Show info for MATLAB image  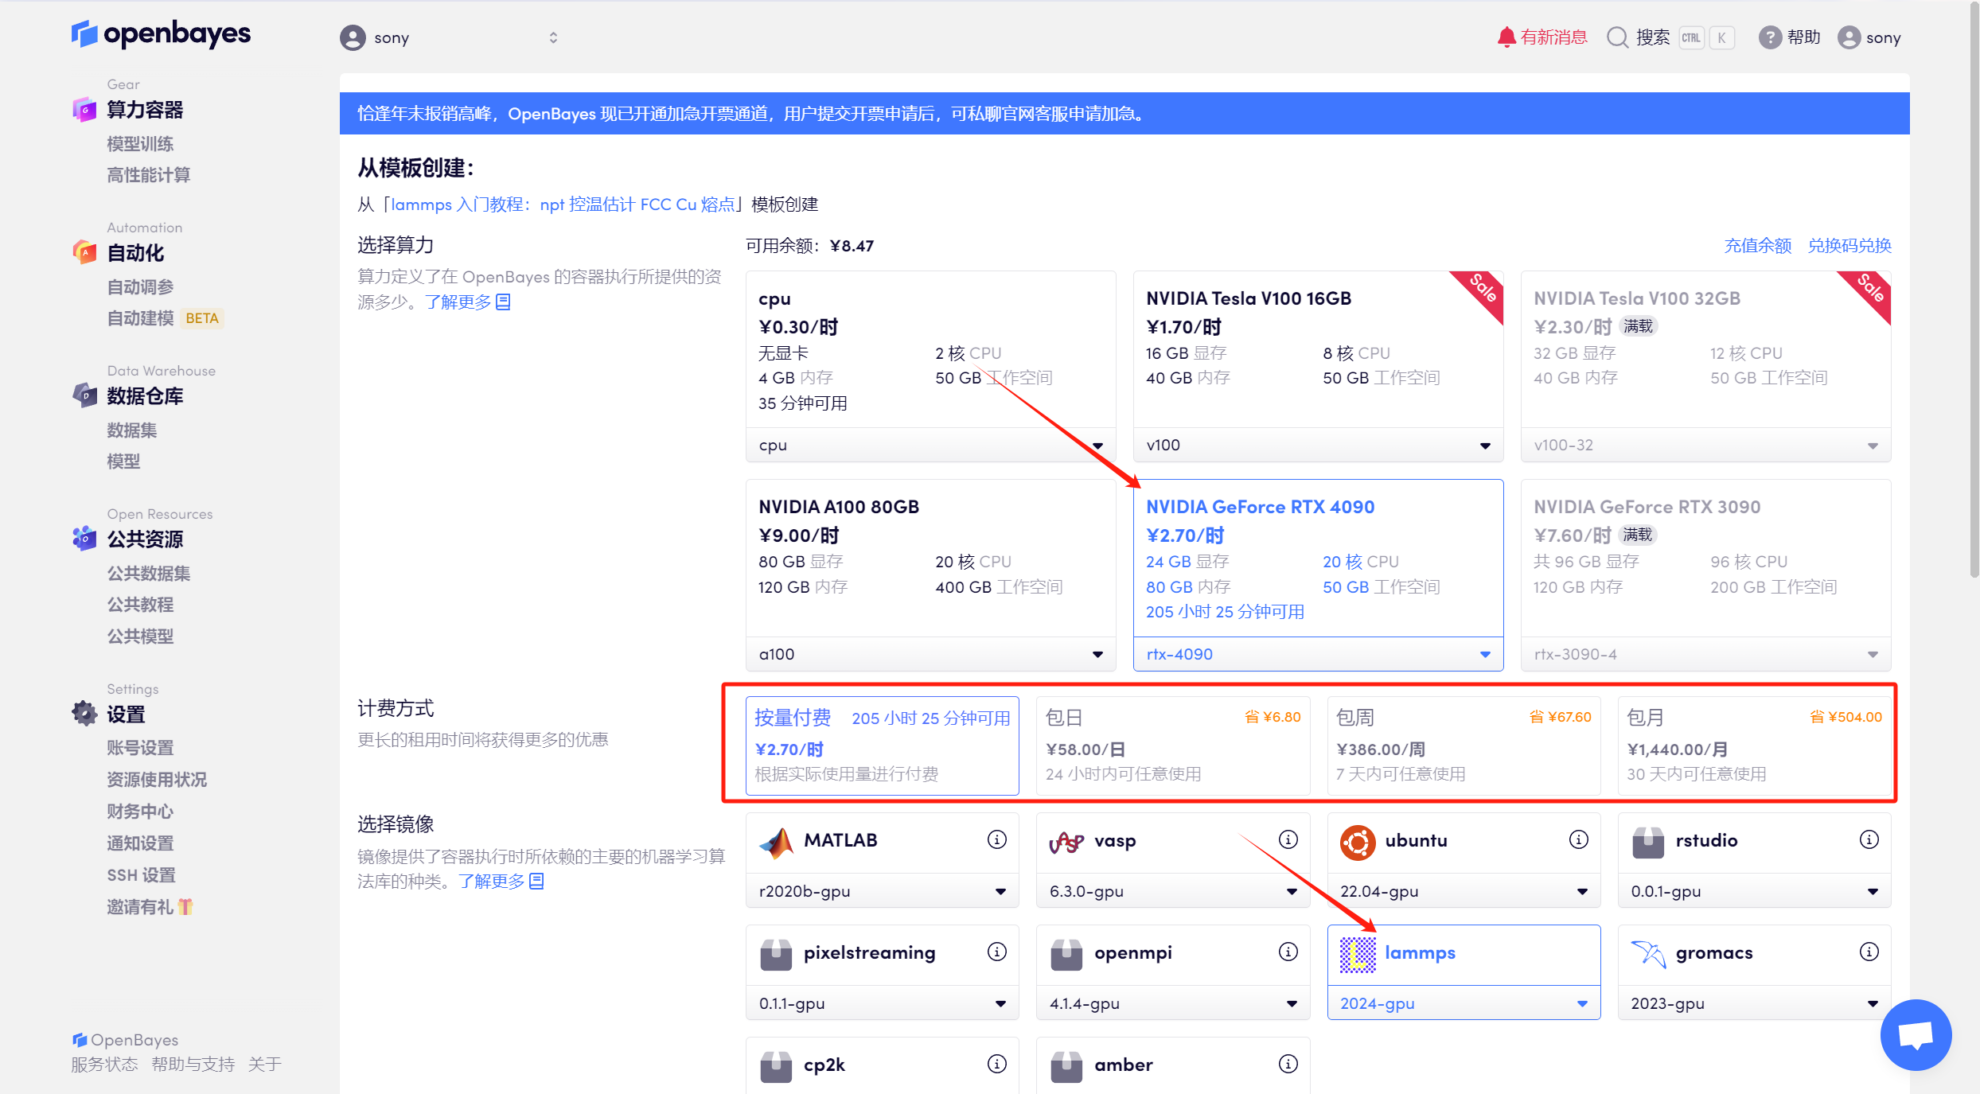pos(997,840)
